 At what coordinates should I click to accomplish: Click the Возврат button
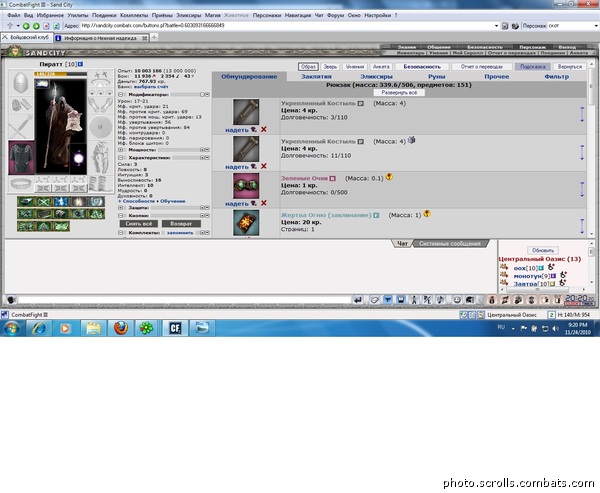click(x=181, y=224)
